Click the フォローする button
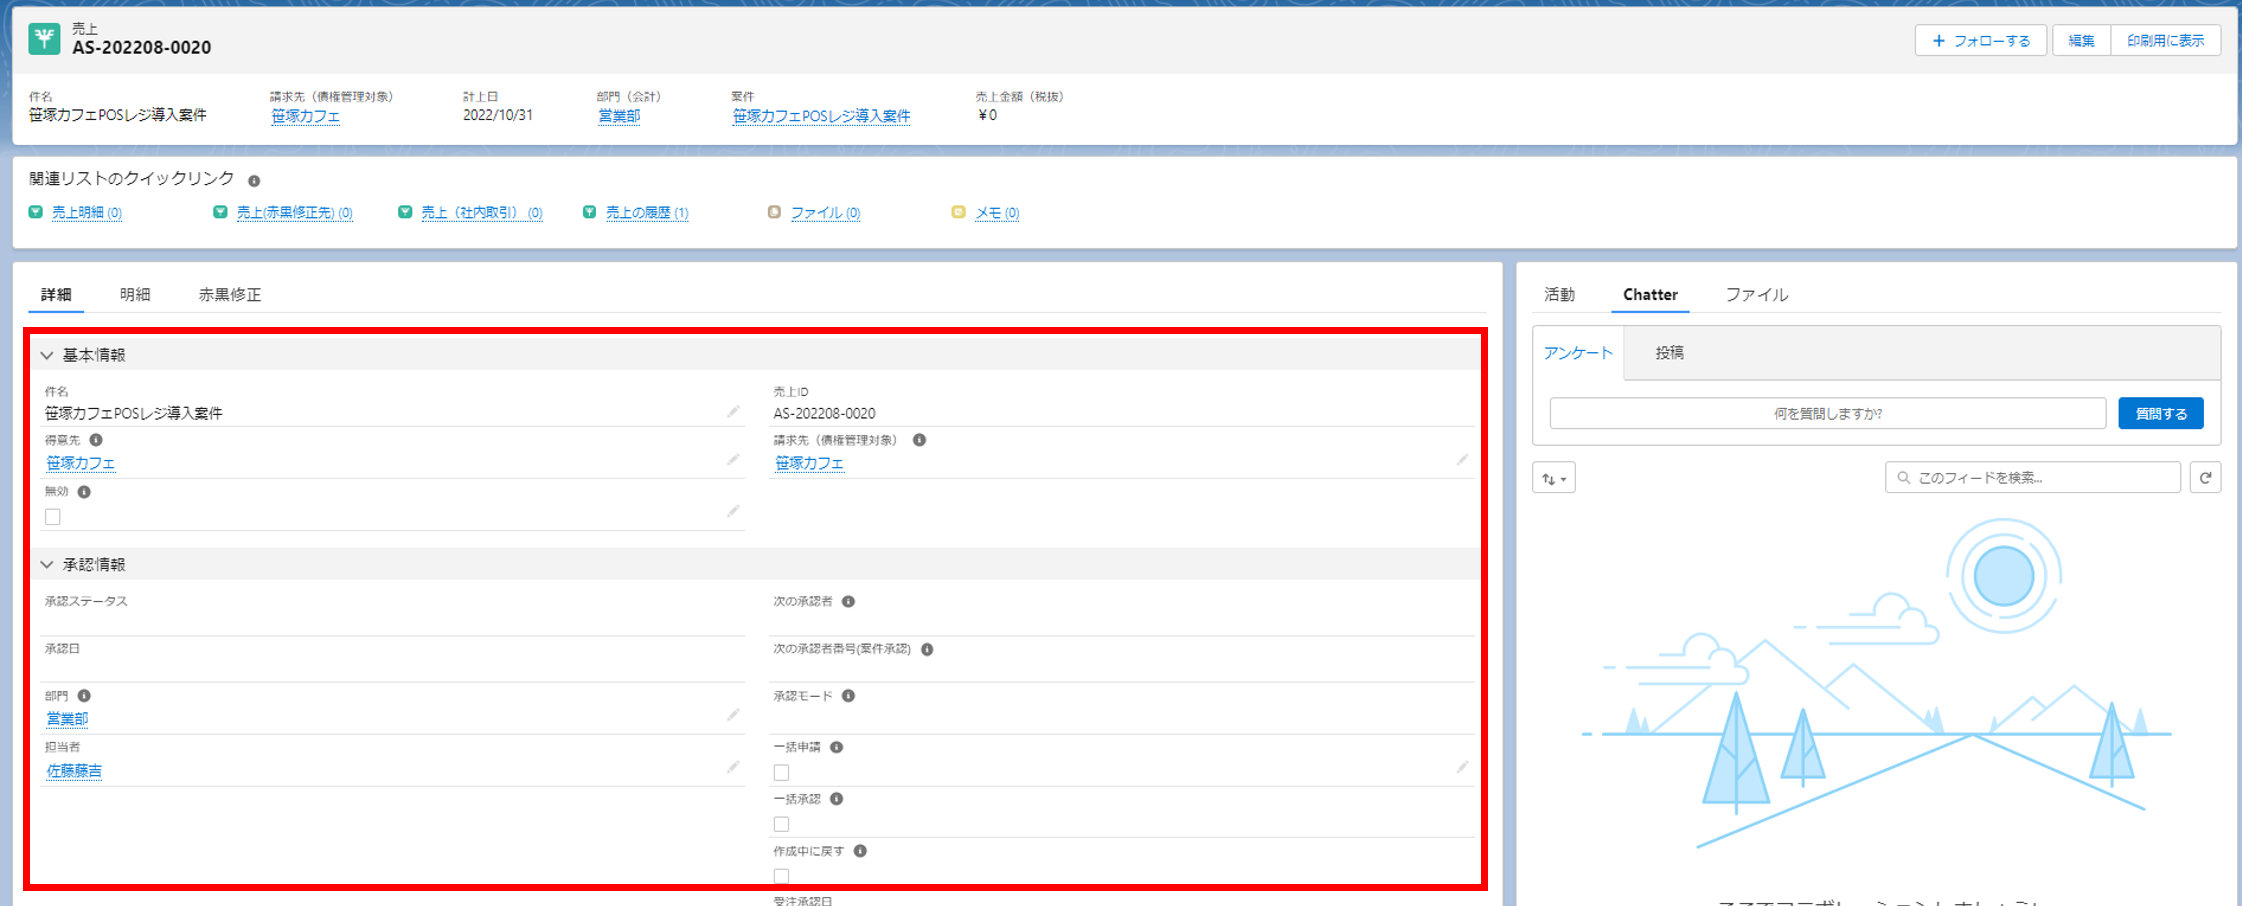Image resolution: width=2242 pixels, height=906 pixels. point(1981,41)
